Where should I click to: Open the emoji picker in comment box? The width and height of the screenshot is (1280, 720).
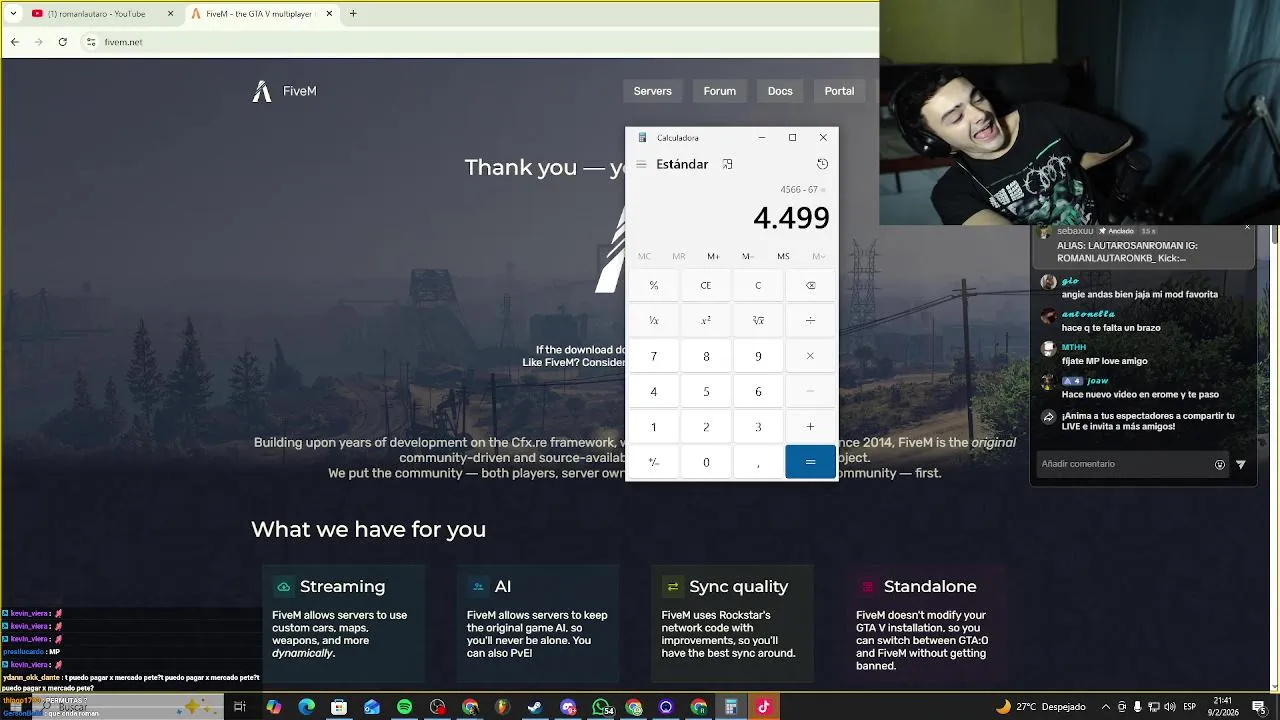click(1219, 464)
